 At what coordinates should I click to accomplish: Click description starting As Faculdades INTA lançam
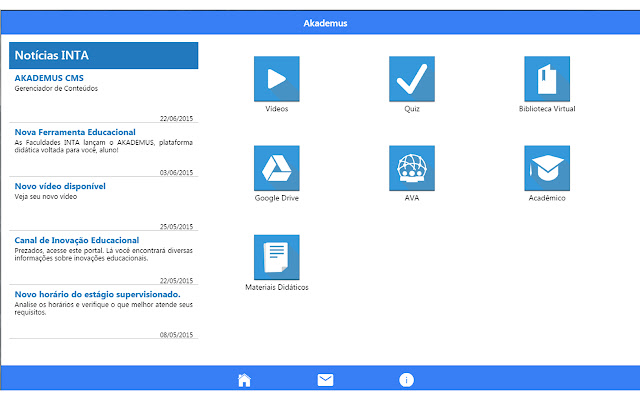104,146
